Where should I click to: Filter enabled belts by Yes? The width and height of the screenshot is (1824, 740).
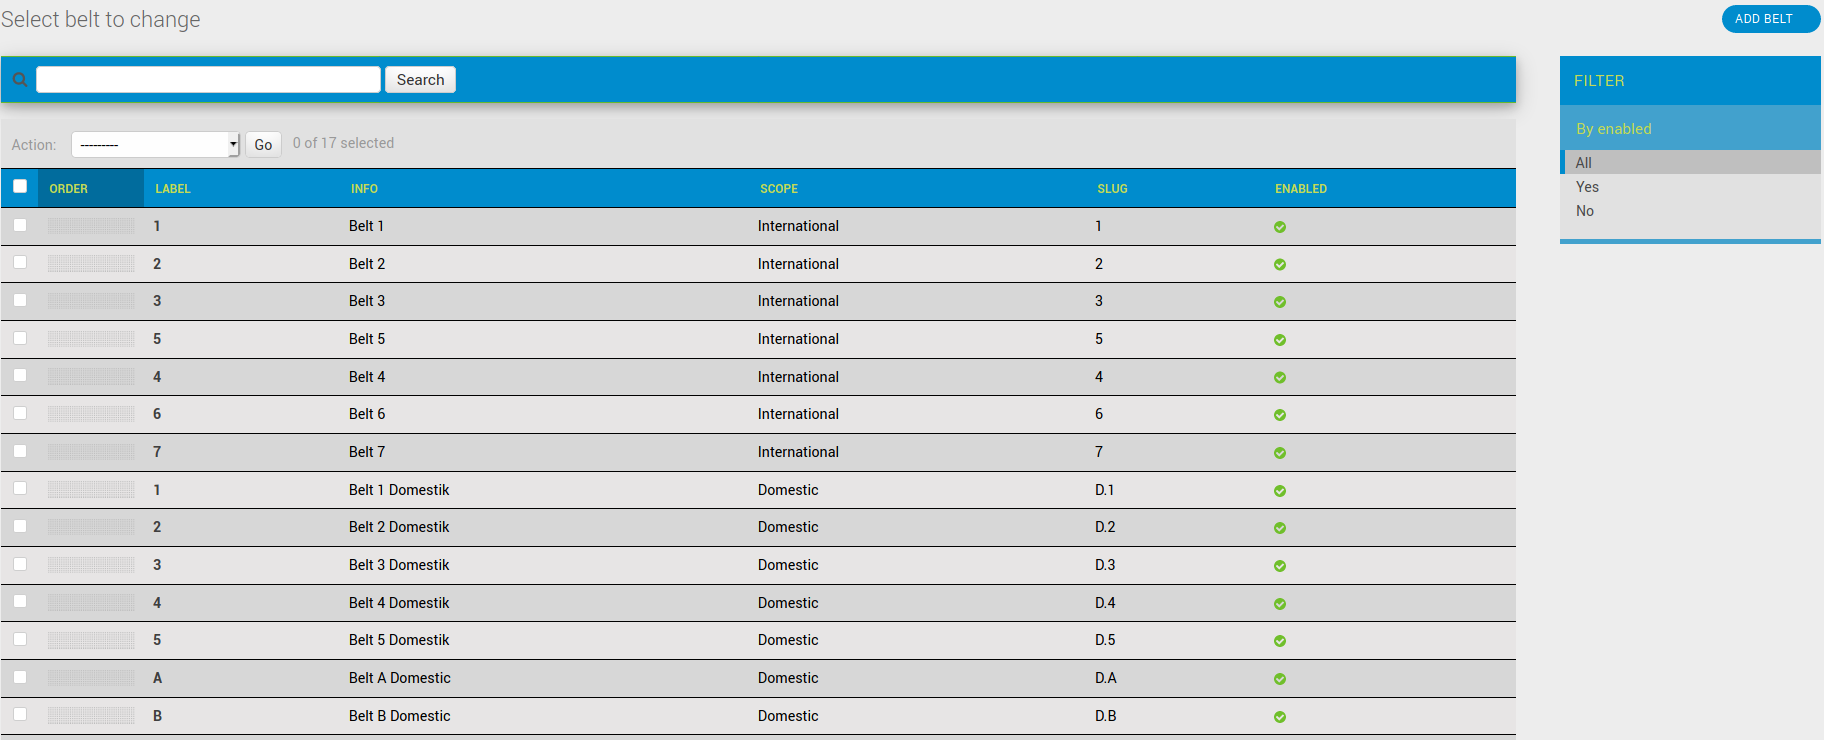pyautogui.click(x=1587, y=187)
